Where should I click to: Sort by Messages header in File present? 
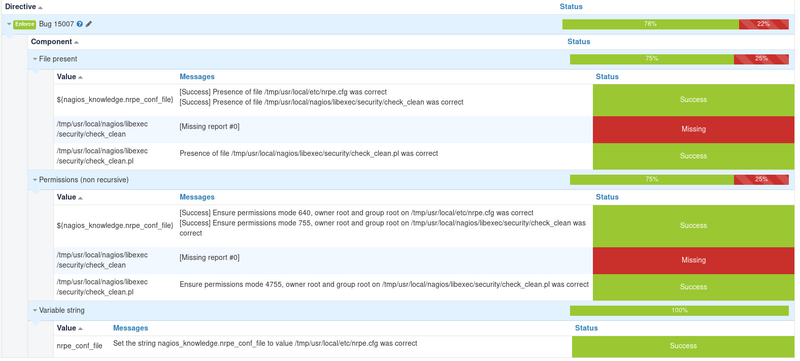[197, 77]
